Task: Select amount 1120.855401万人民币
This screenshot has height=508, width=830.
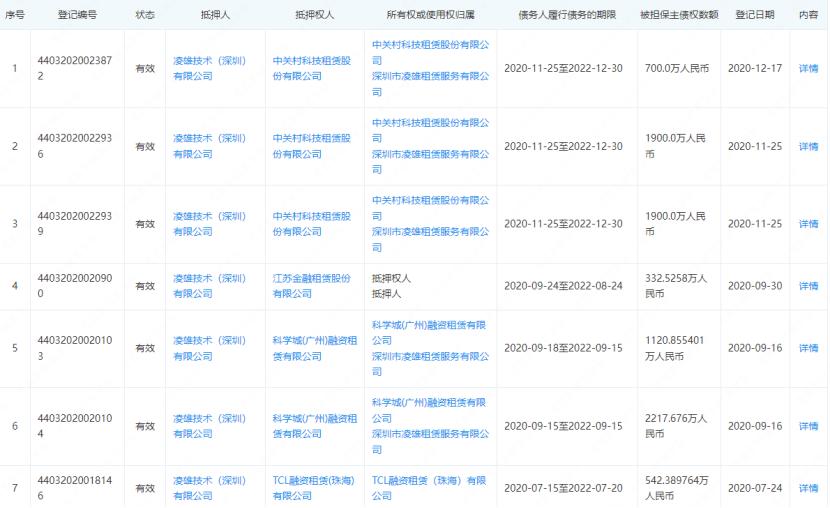Action: [674, 348]
